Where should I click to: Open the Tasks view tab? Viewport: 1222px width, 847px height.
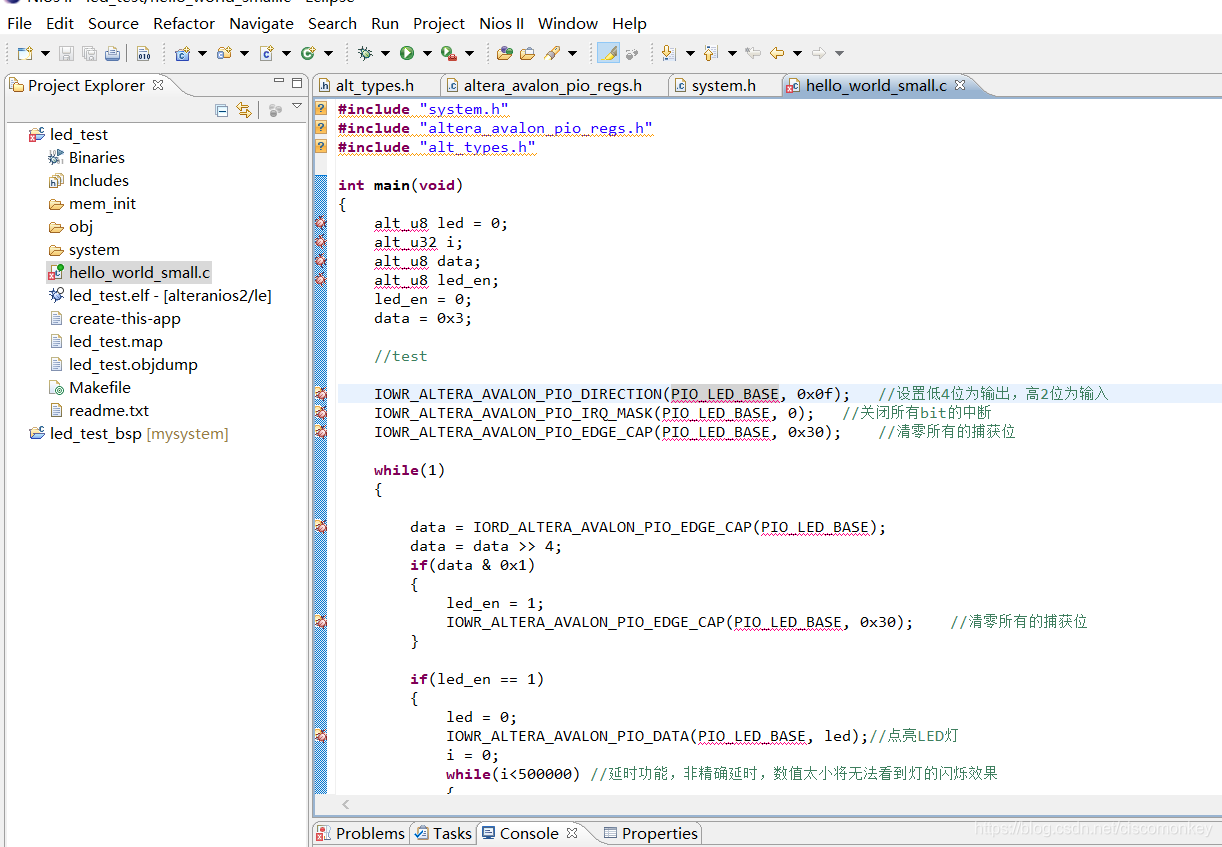coord(443,833)
